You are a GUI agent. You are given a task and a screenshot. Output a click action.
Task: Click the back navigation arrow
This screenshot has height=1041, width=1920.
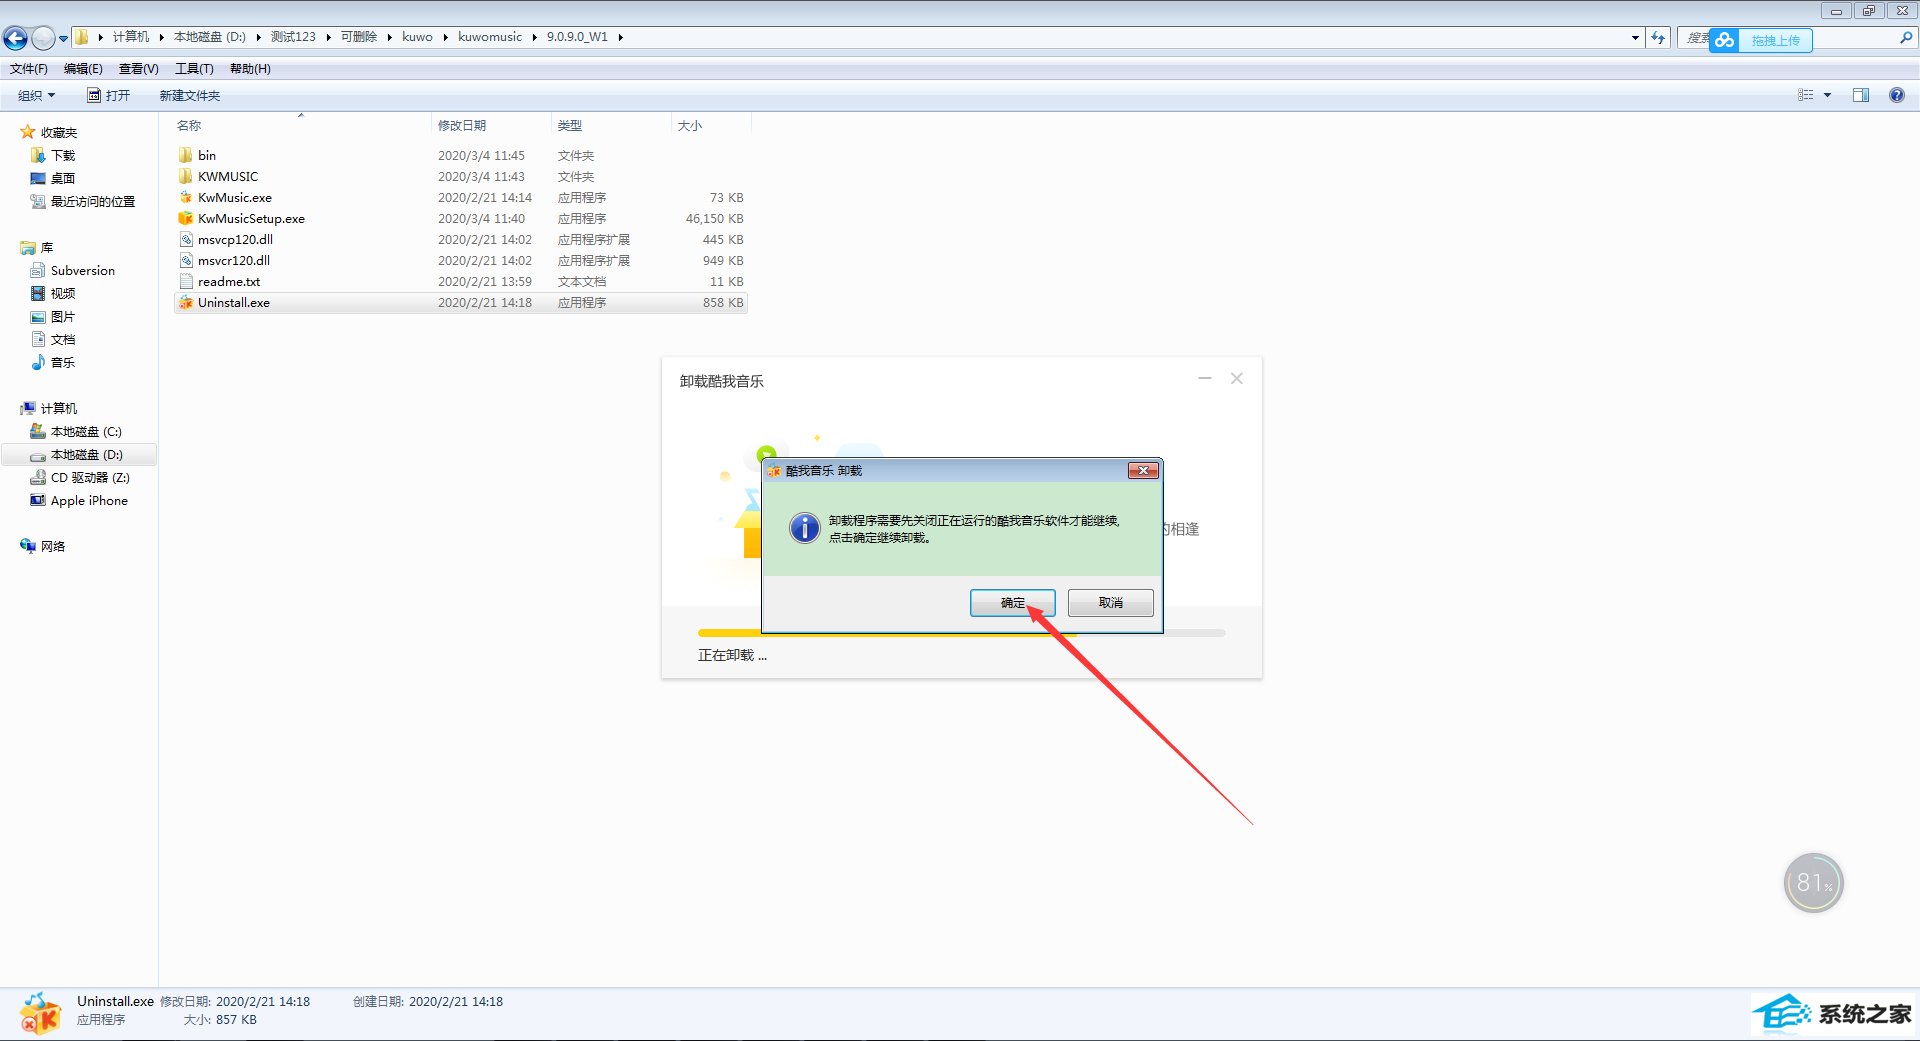point(15,38)
